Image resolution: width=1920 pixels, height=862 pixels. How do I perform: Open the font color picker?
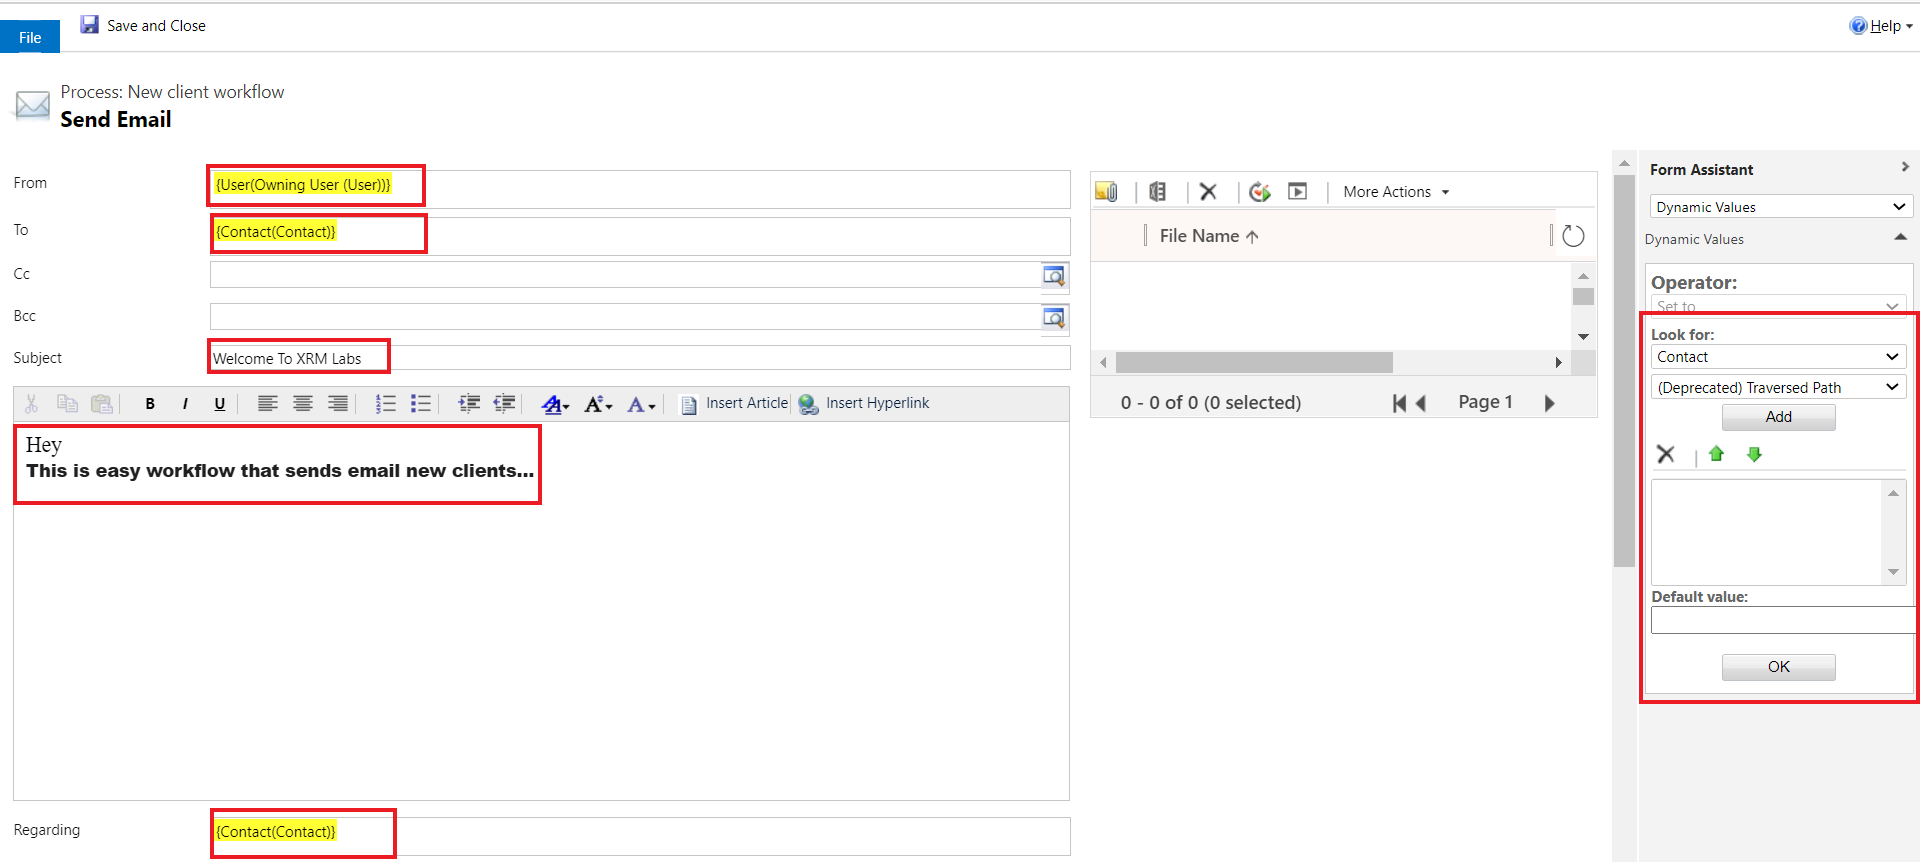click(x=640, y=404)
